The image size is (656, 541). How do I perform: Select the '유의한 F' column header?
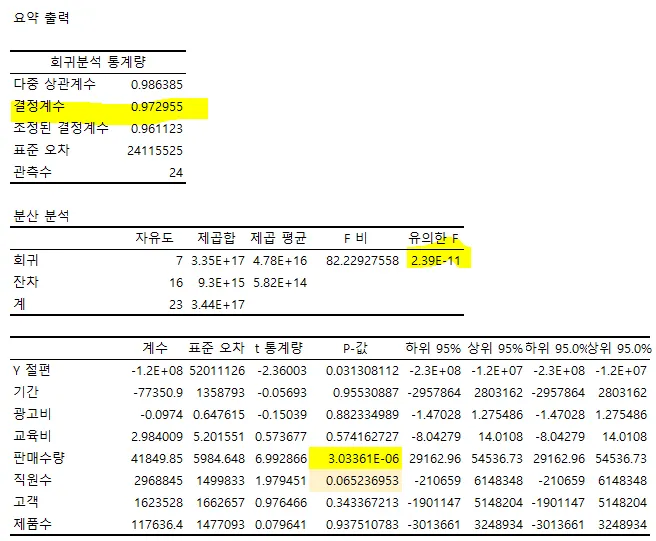[433, 238]
